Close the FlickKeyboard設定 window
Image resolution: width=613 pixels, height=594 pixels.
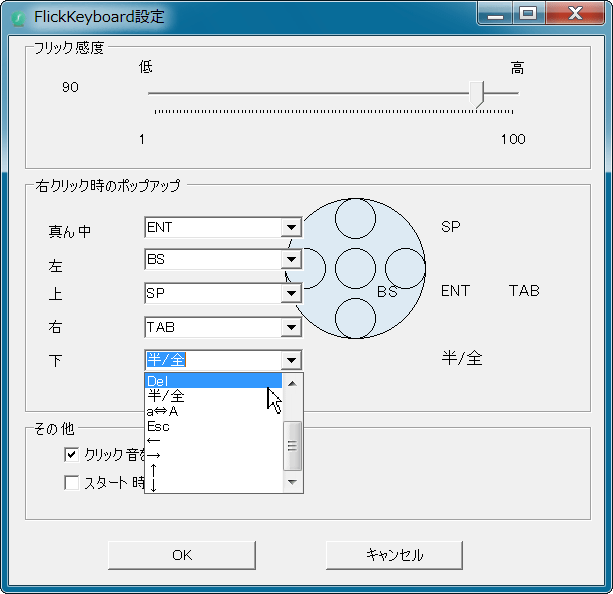pos(575,14)
